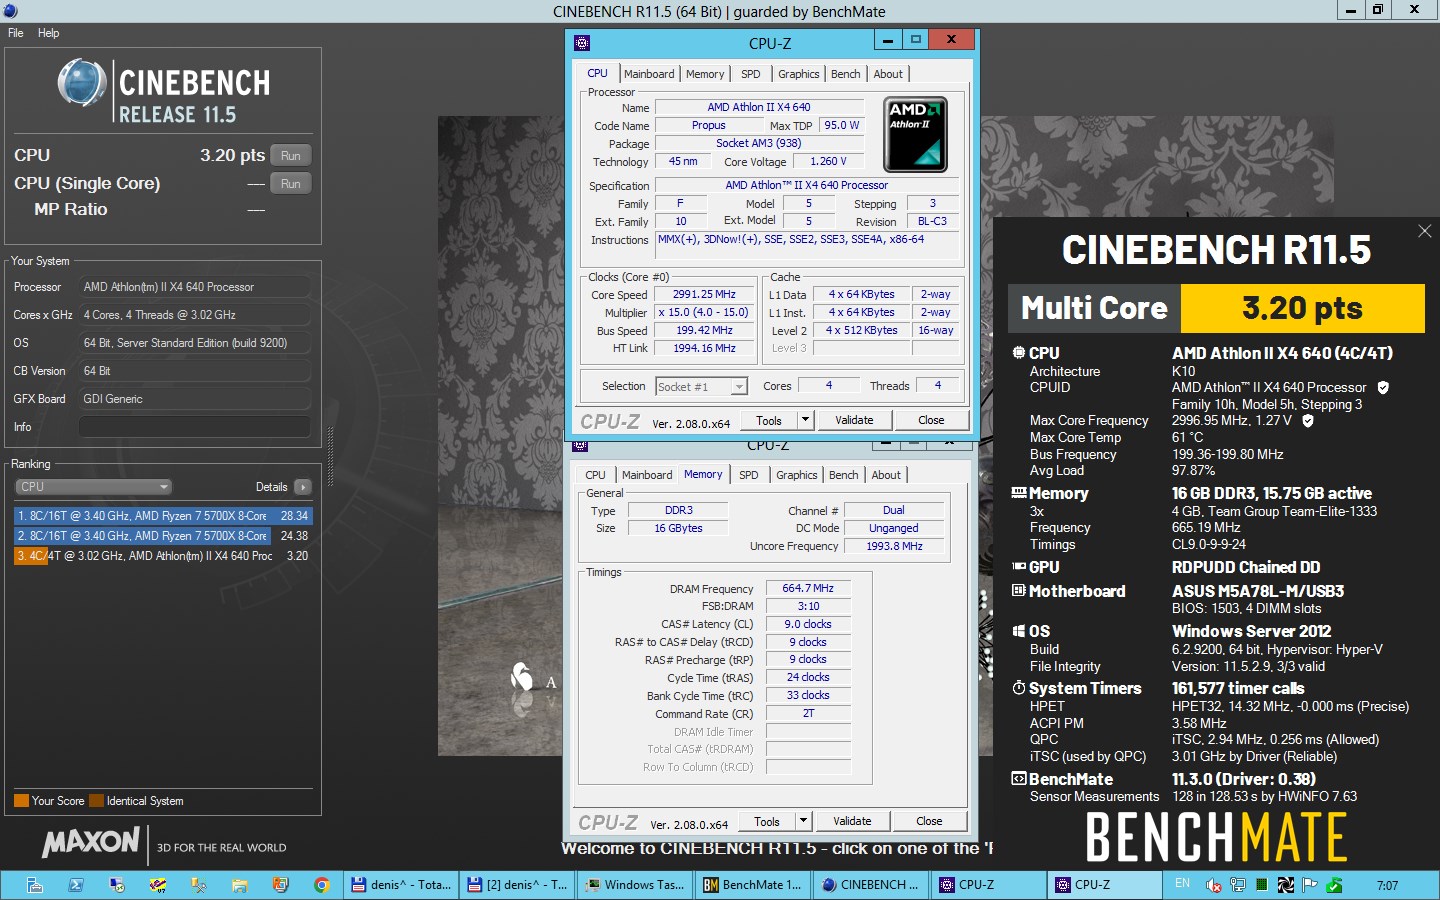This screenshot has width=1440, height=900.
Task: Click the safely remove hardware tray icon
Action: coord(1333,885)
